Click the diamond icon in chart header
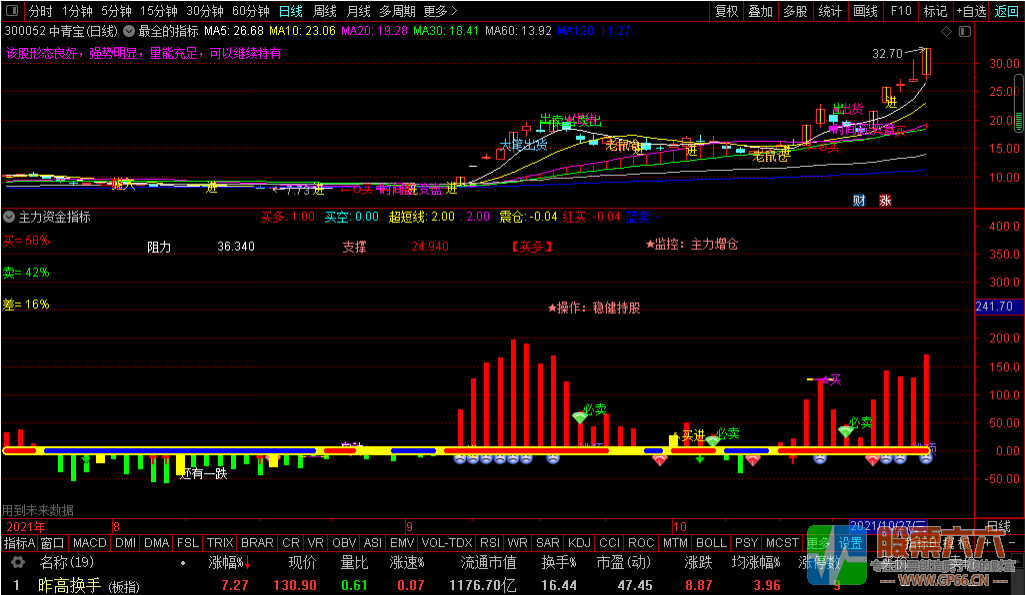The image size is (1025, 595). point(946,31)
